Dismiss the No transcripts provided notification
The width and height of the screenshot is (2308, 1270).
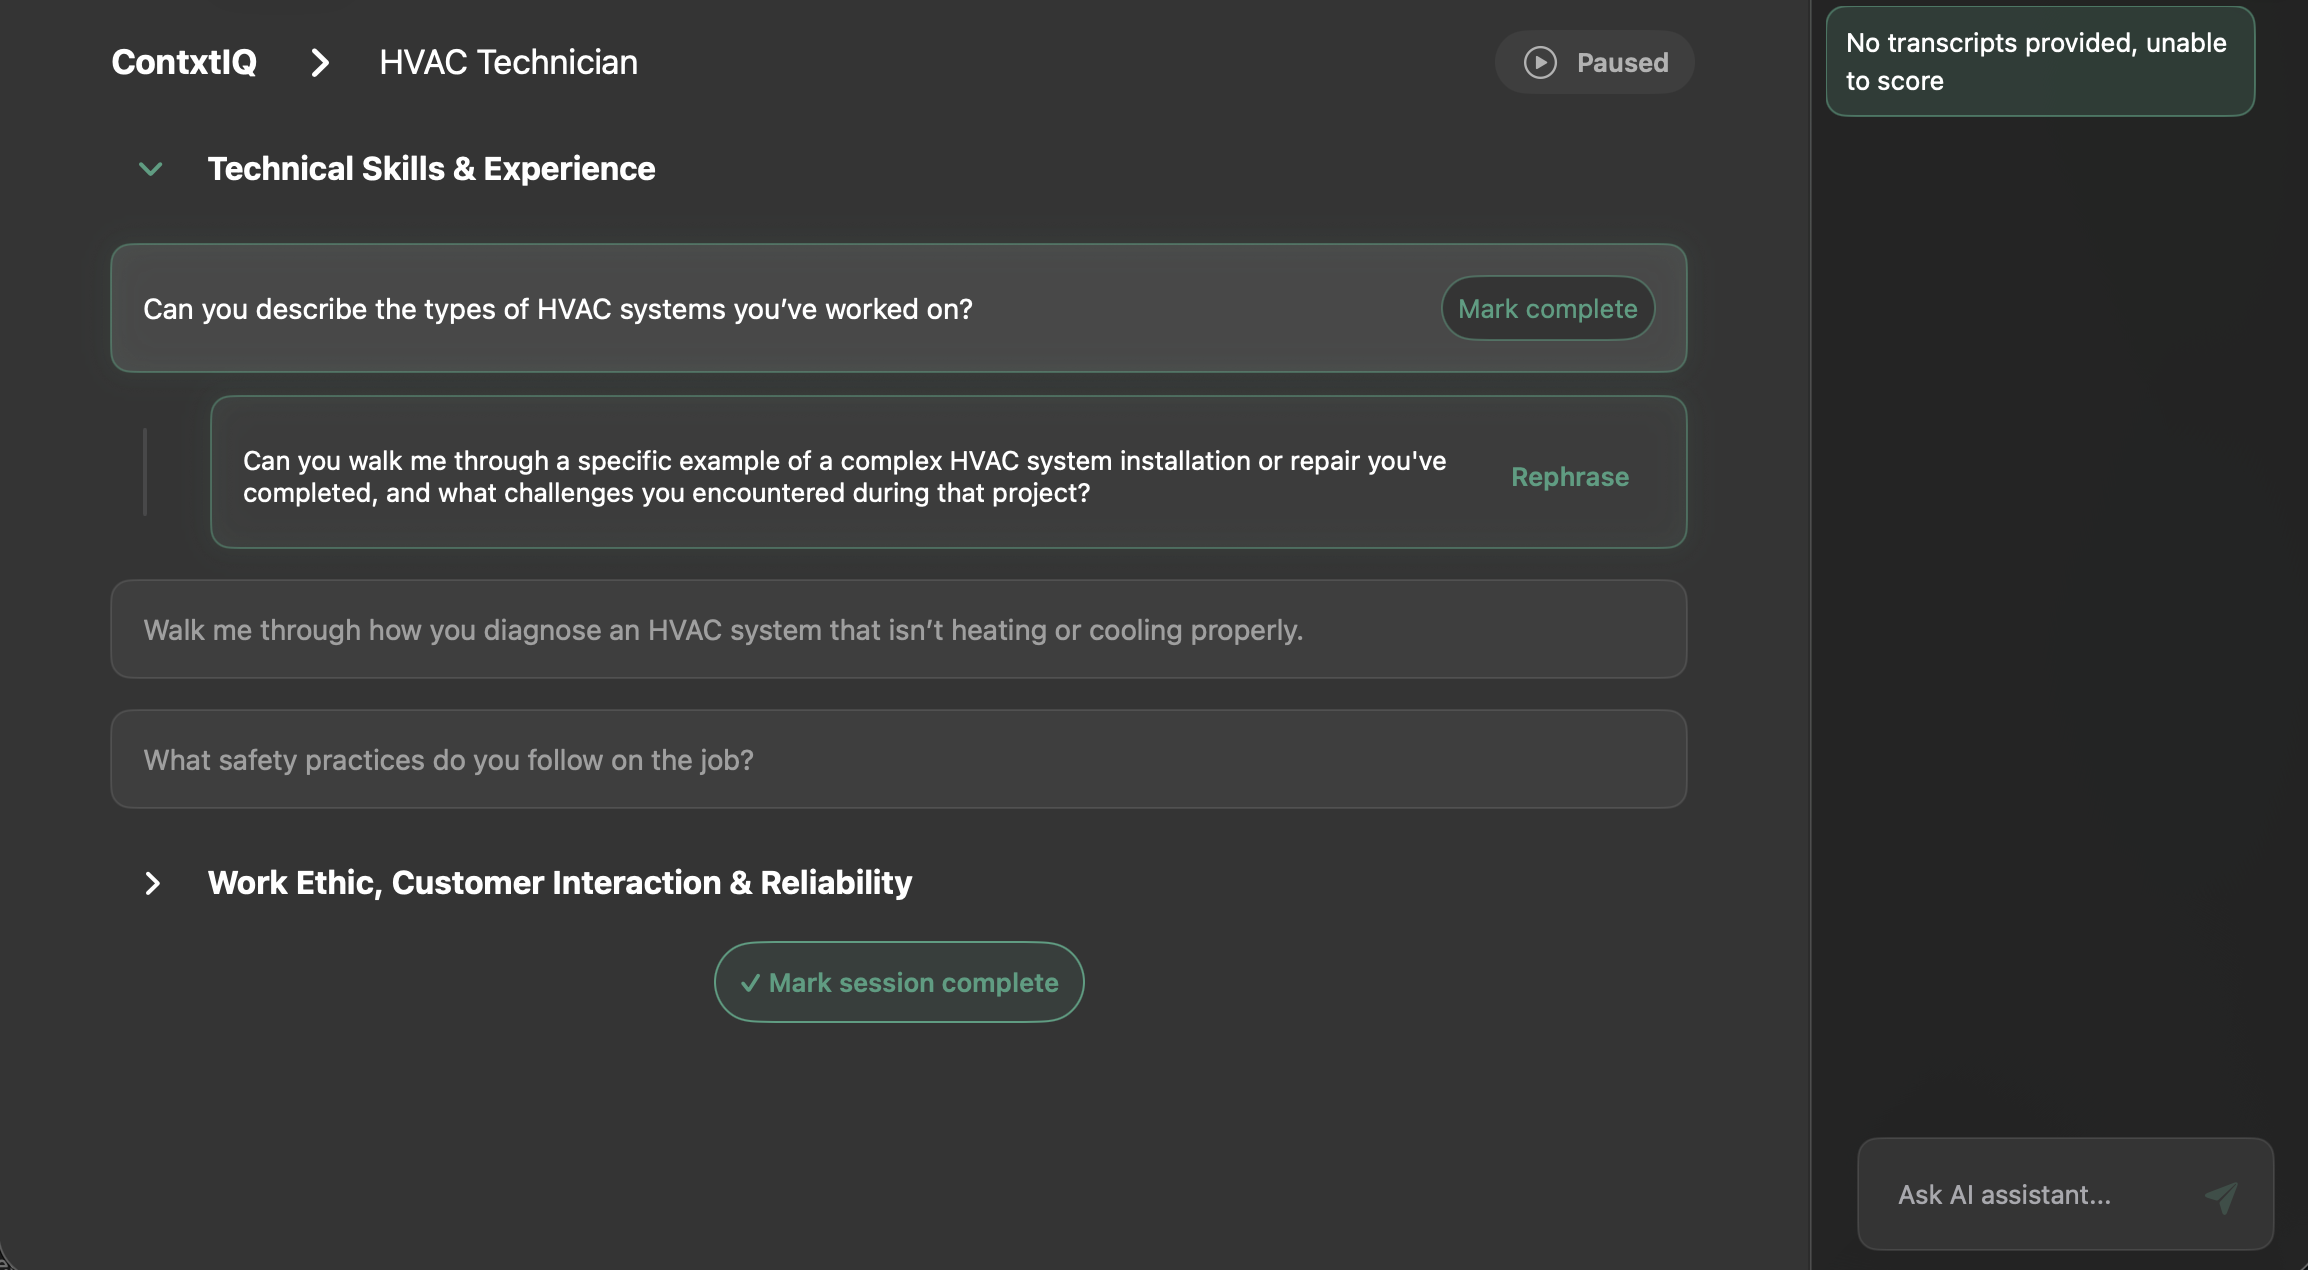click(x=2040, y=61)
